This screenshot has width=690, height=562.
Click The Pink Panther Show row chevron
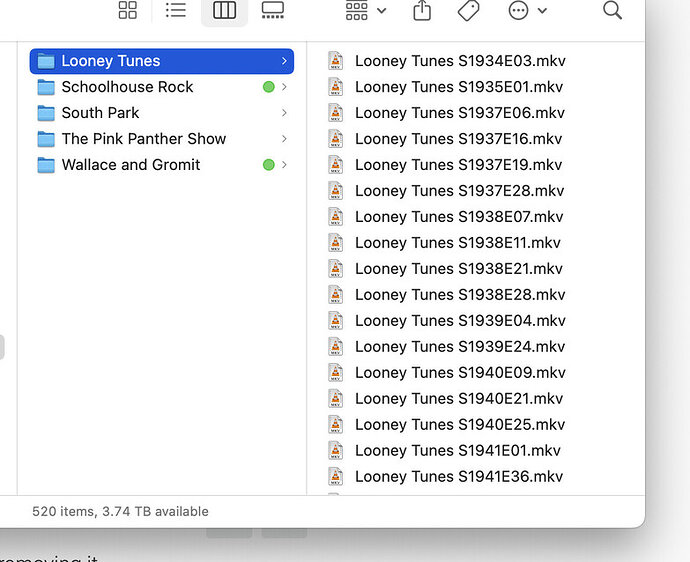284,139
